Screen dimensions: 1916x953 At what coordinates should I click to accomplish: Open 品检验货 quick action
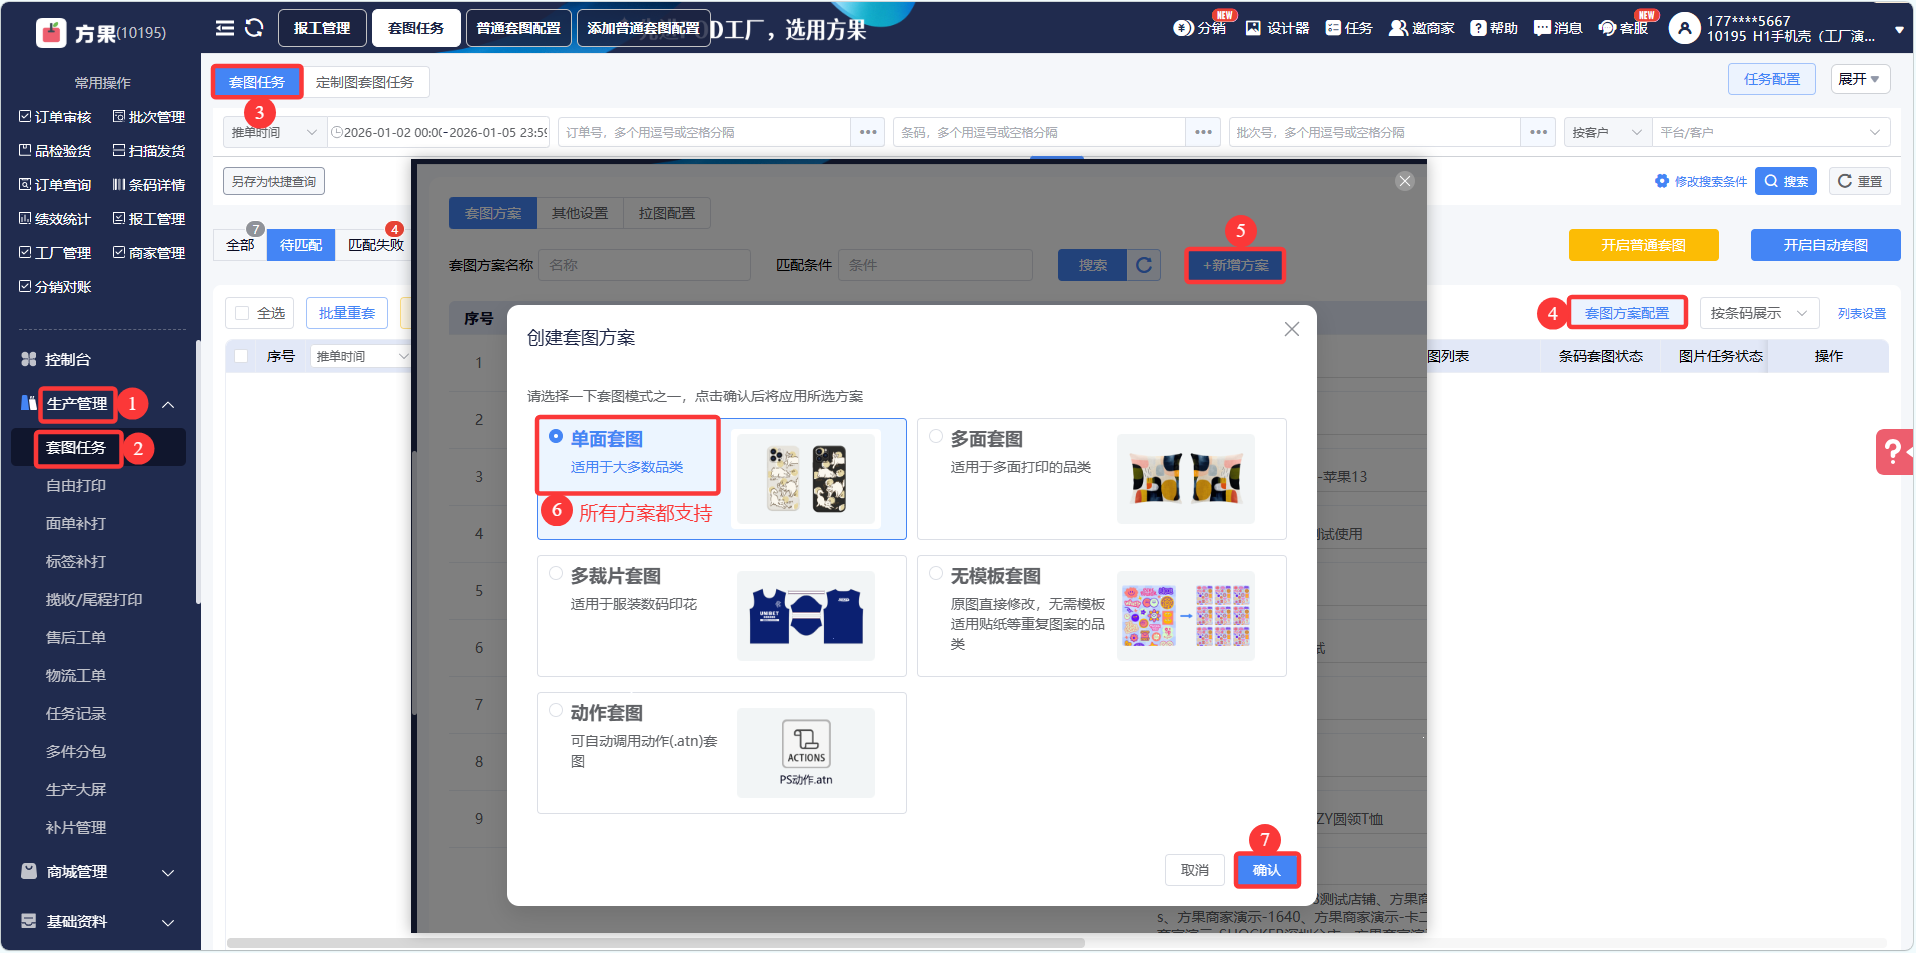pos(55,151)
